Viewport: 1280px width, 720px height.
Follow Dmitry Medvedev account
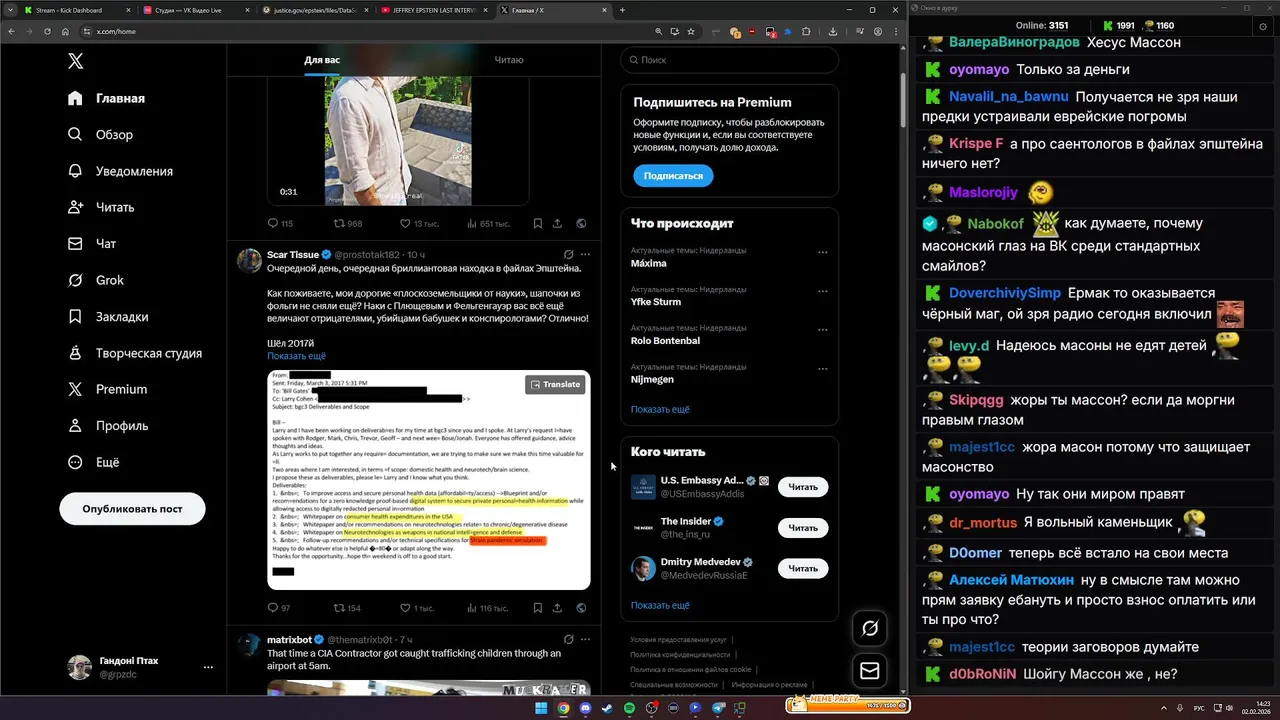click(x=803, y=568)
